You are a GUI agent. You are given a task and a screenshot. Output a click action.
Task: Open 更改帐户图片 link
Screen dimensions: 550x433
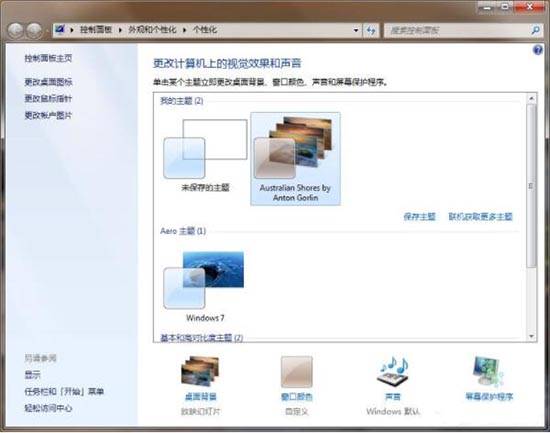point(48,115)
